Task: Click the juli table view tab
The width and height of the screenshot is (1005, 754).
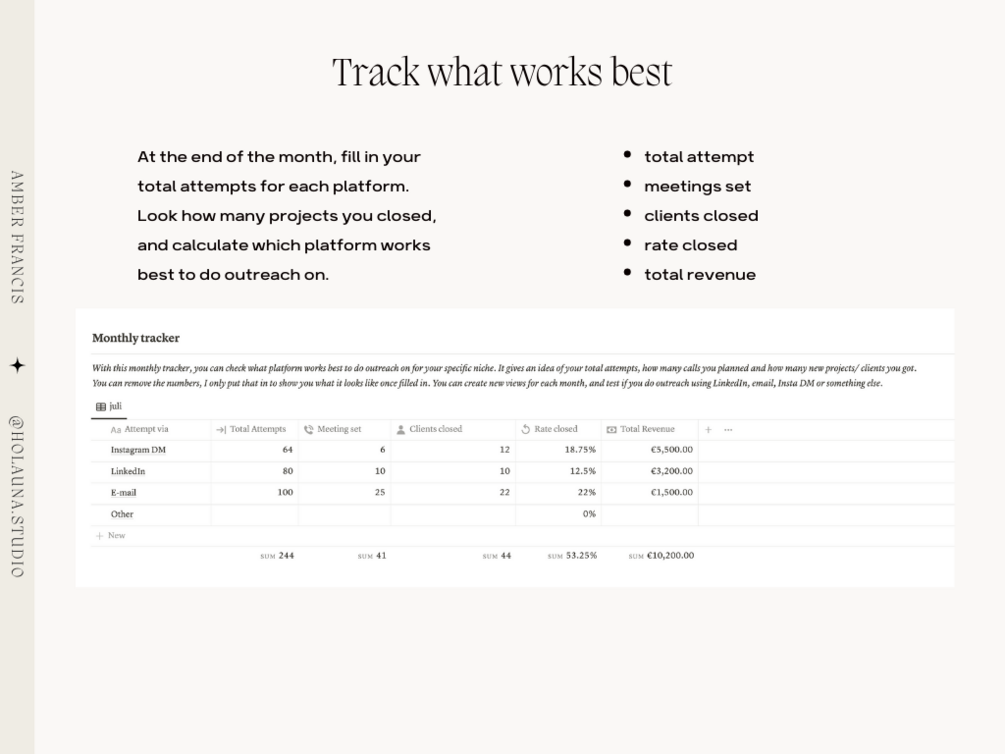Action: pyautogui.click(x=109, y=407)
